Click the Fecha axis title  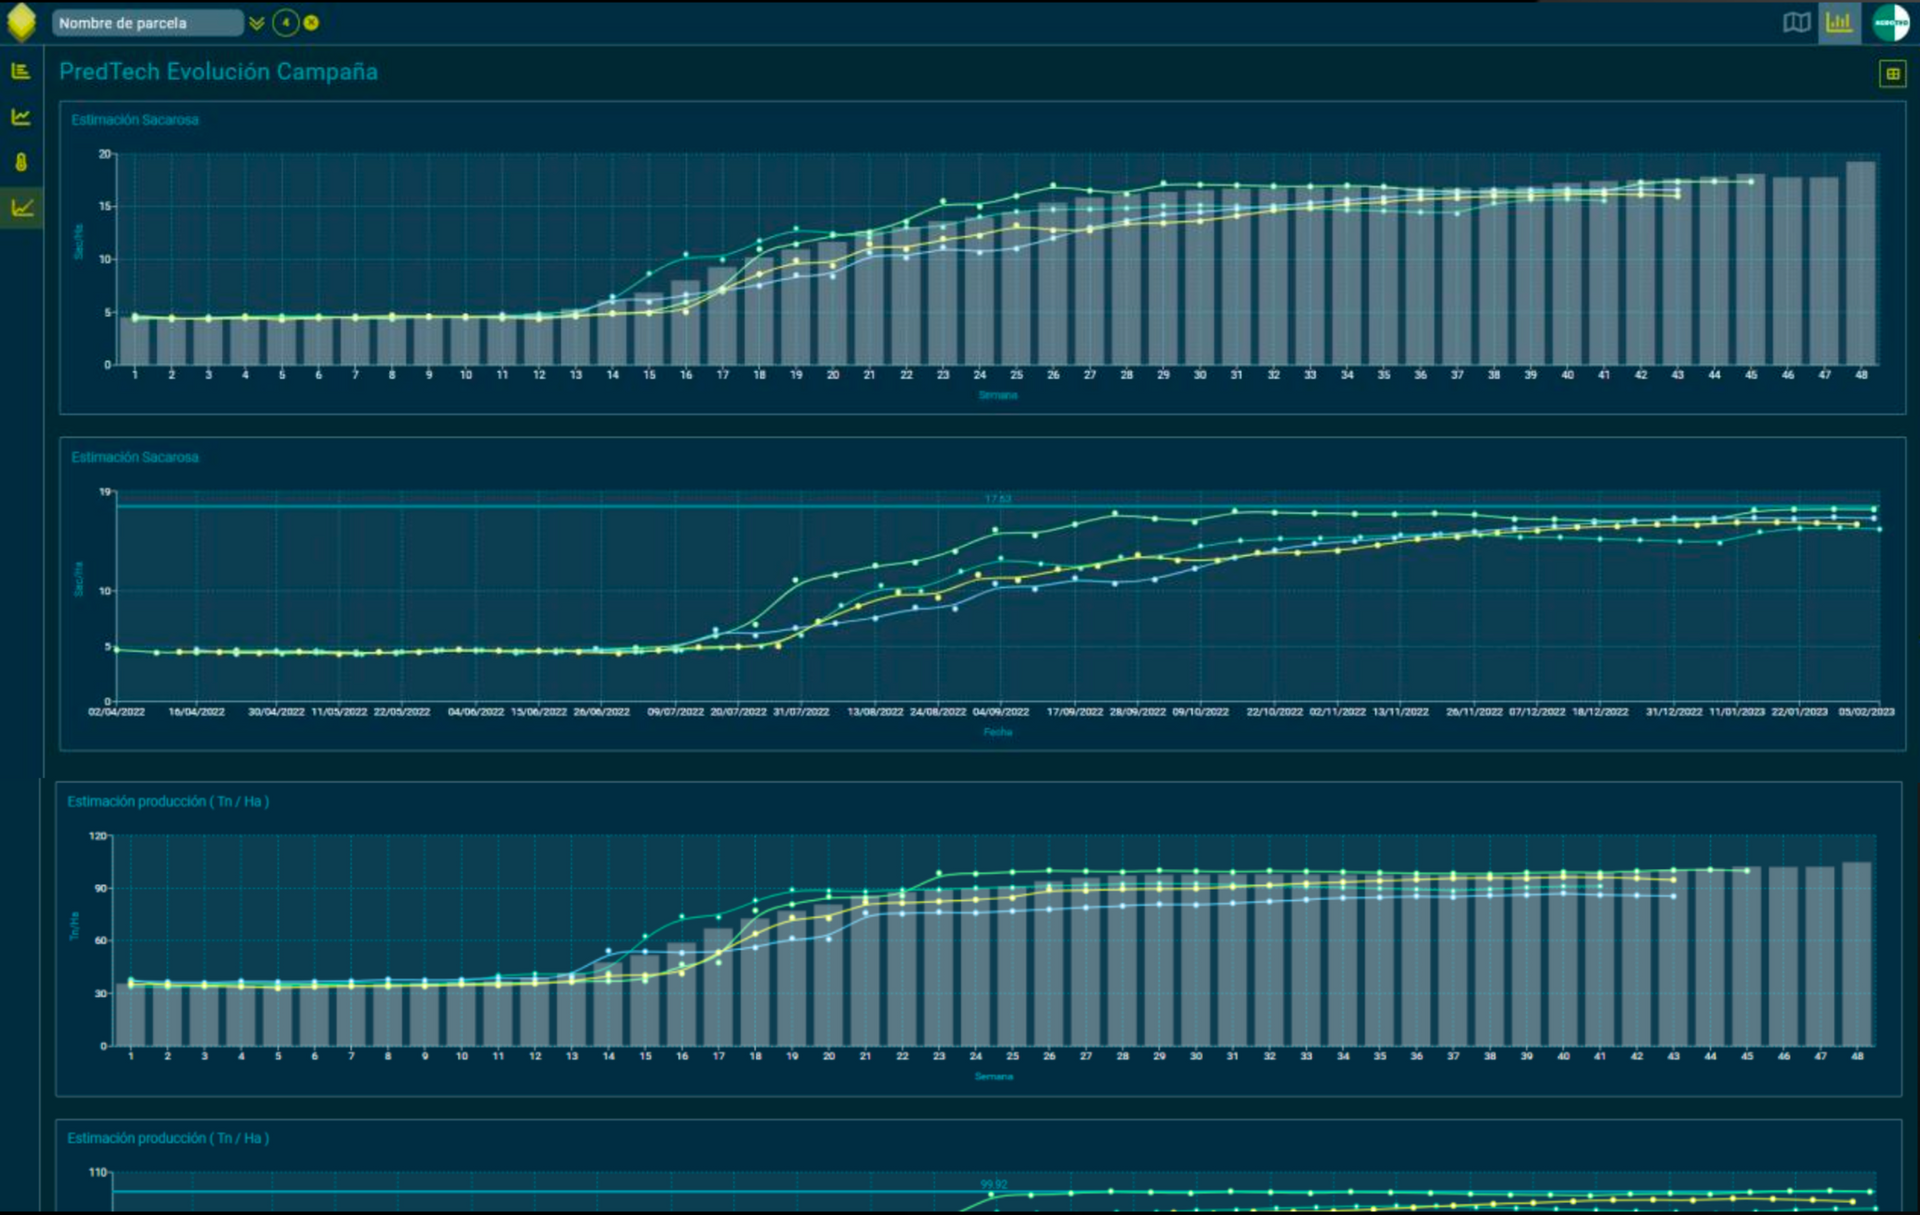click(x=998, y=732)
